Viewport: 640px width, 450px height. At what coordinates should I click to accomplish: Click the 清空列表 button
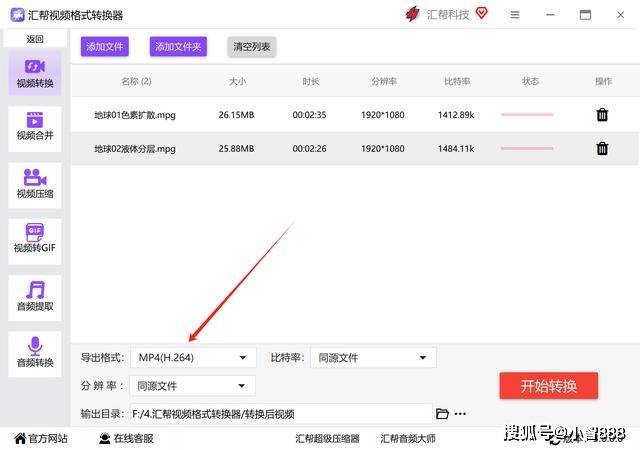(x=252, y=47)
